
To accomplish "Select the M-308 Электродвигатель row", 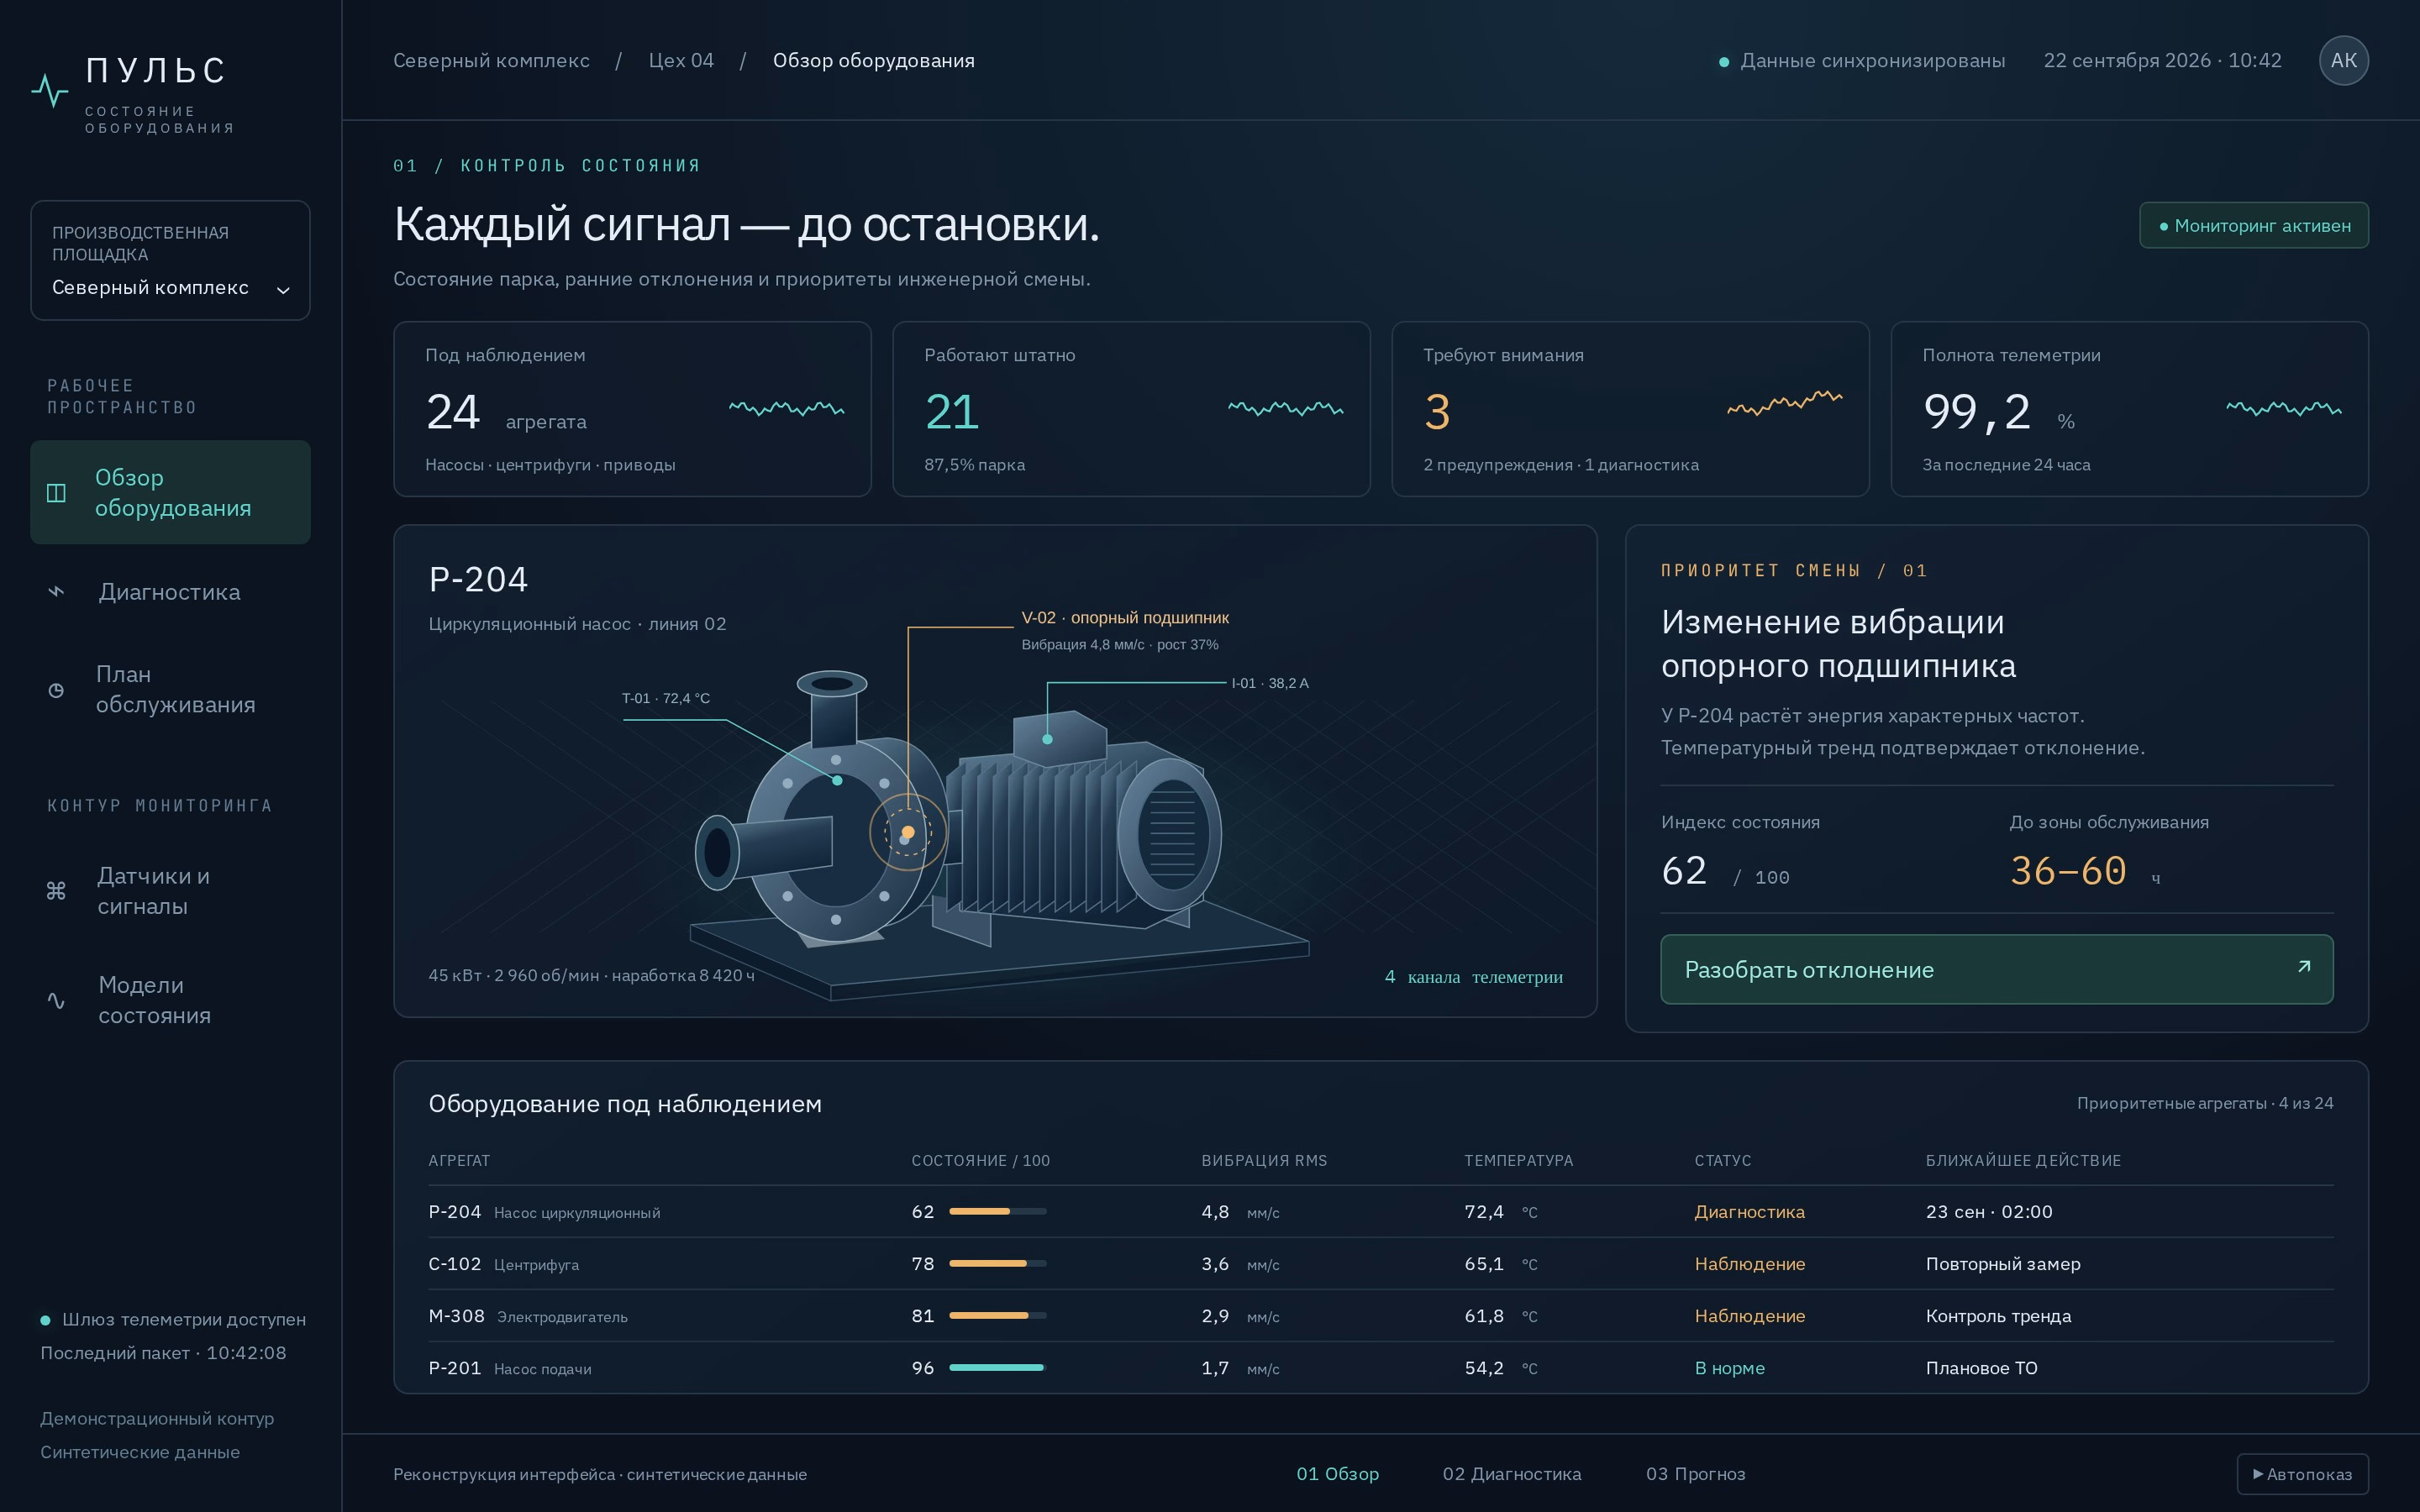I will click(x=1380, y=1316).
